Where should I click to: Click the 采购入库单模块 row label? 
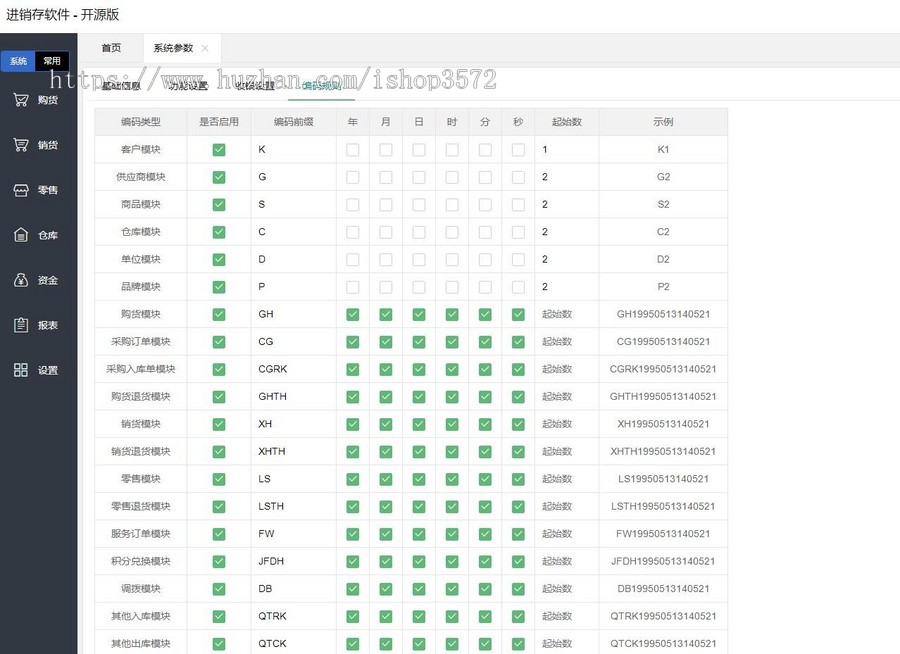[x=141, y=369]
